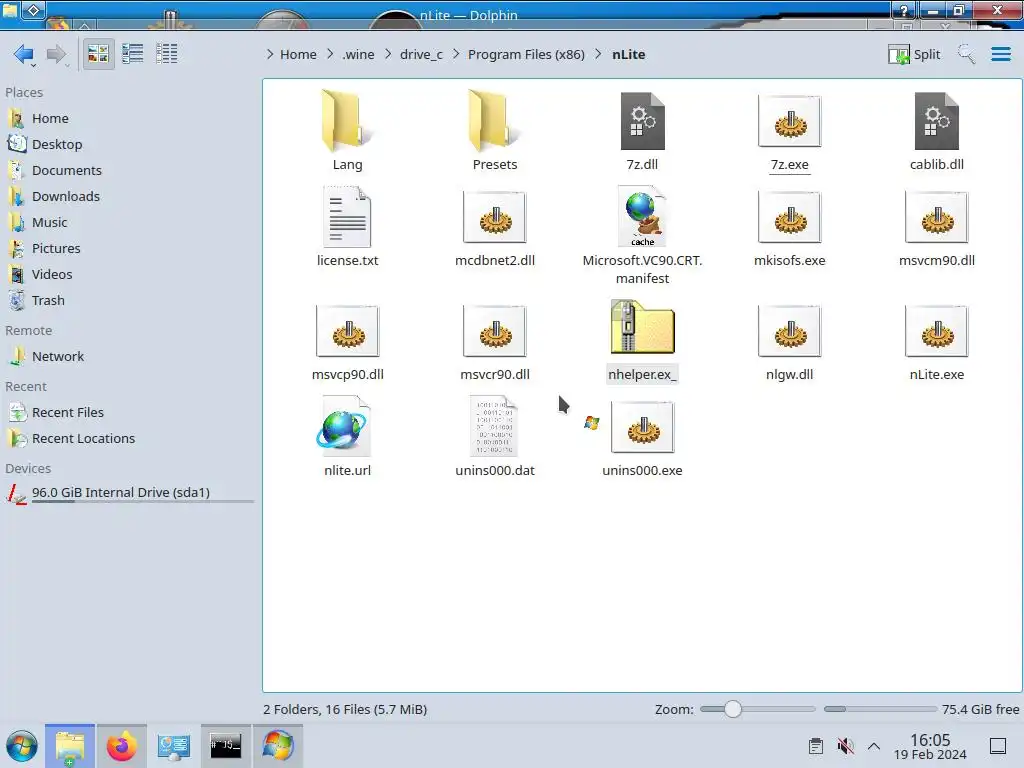This screenshot has height=768, width=1024.
Task: Click the free disk space bar
Action: click(880, 709)
